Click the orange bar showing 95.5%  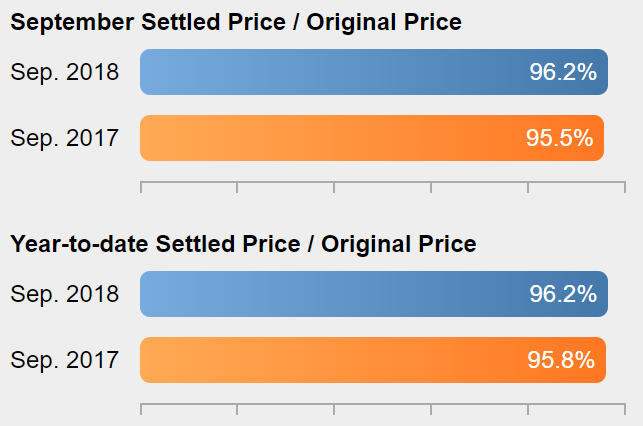(x=372, y=138)
